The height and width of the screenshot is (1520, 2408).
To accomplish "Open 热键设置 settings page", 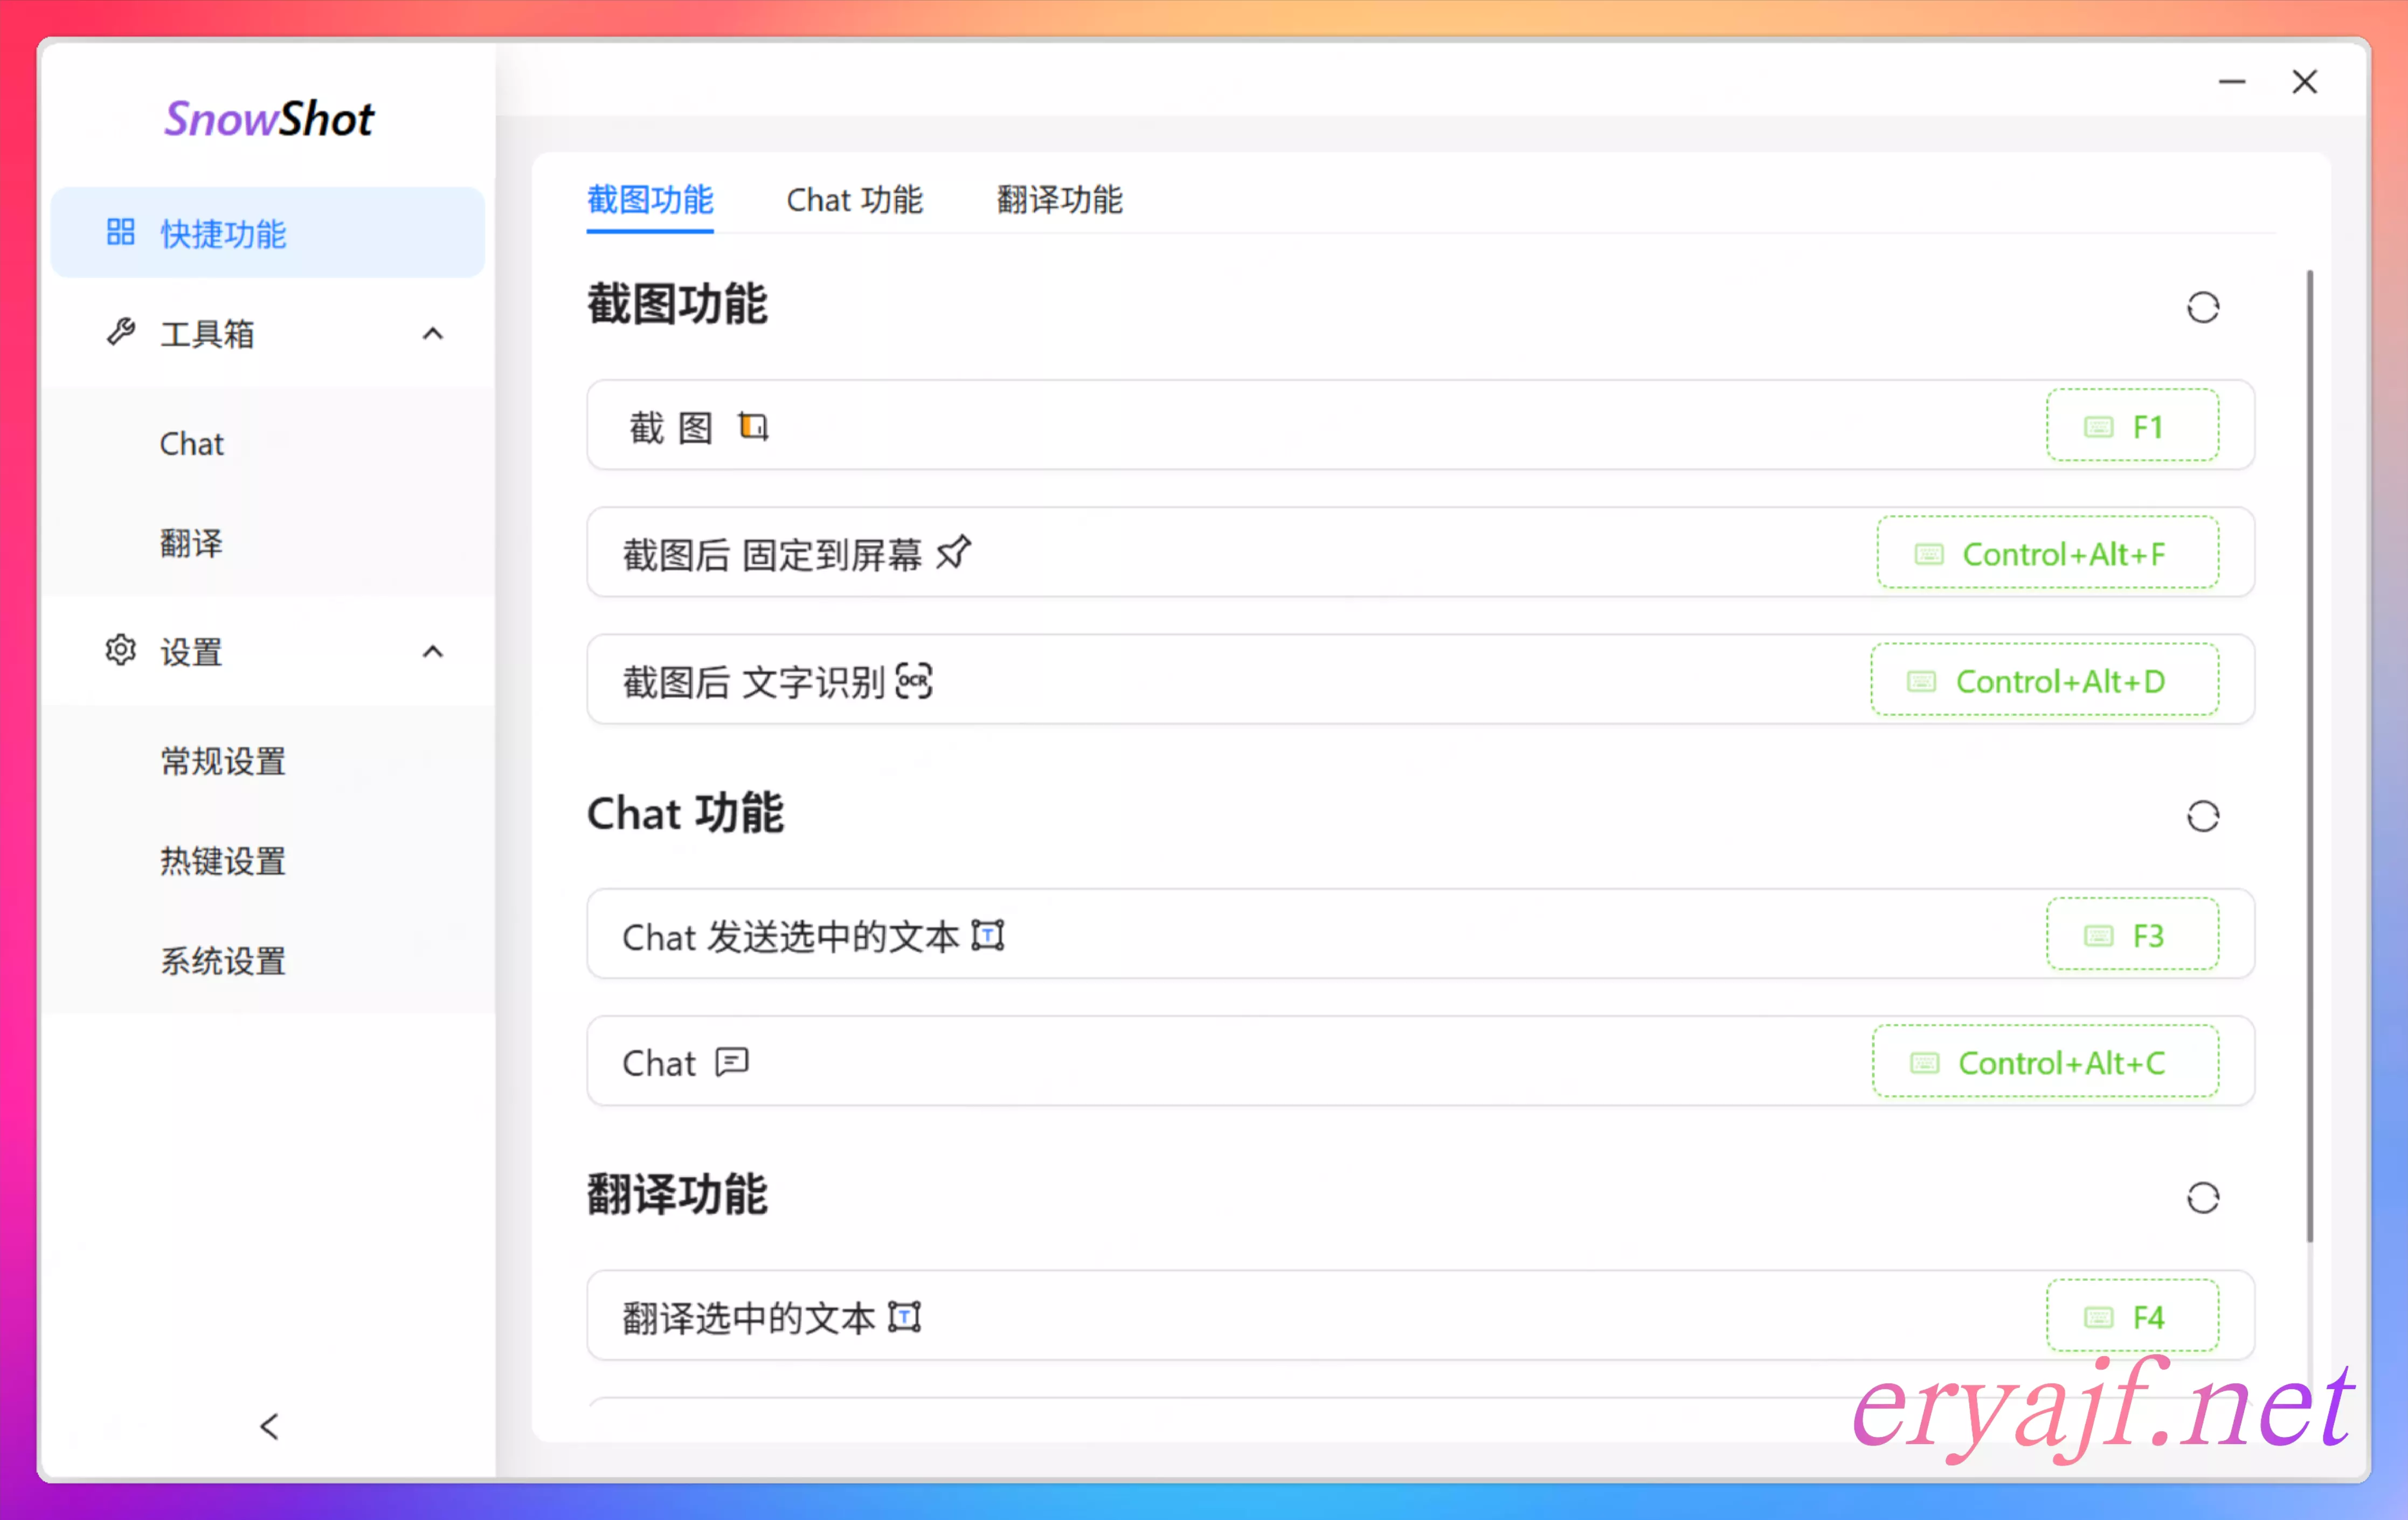I will click(x=223, y=861).
